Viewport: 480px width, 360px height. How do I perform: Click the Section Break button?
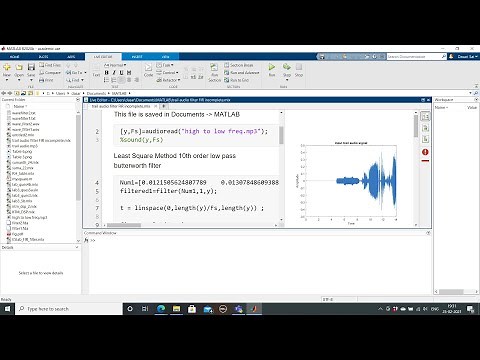pos(239,65)
